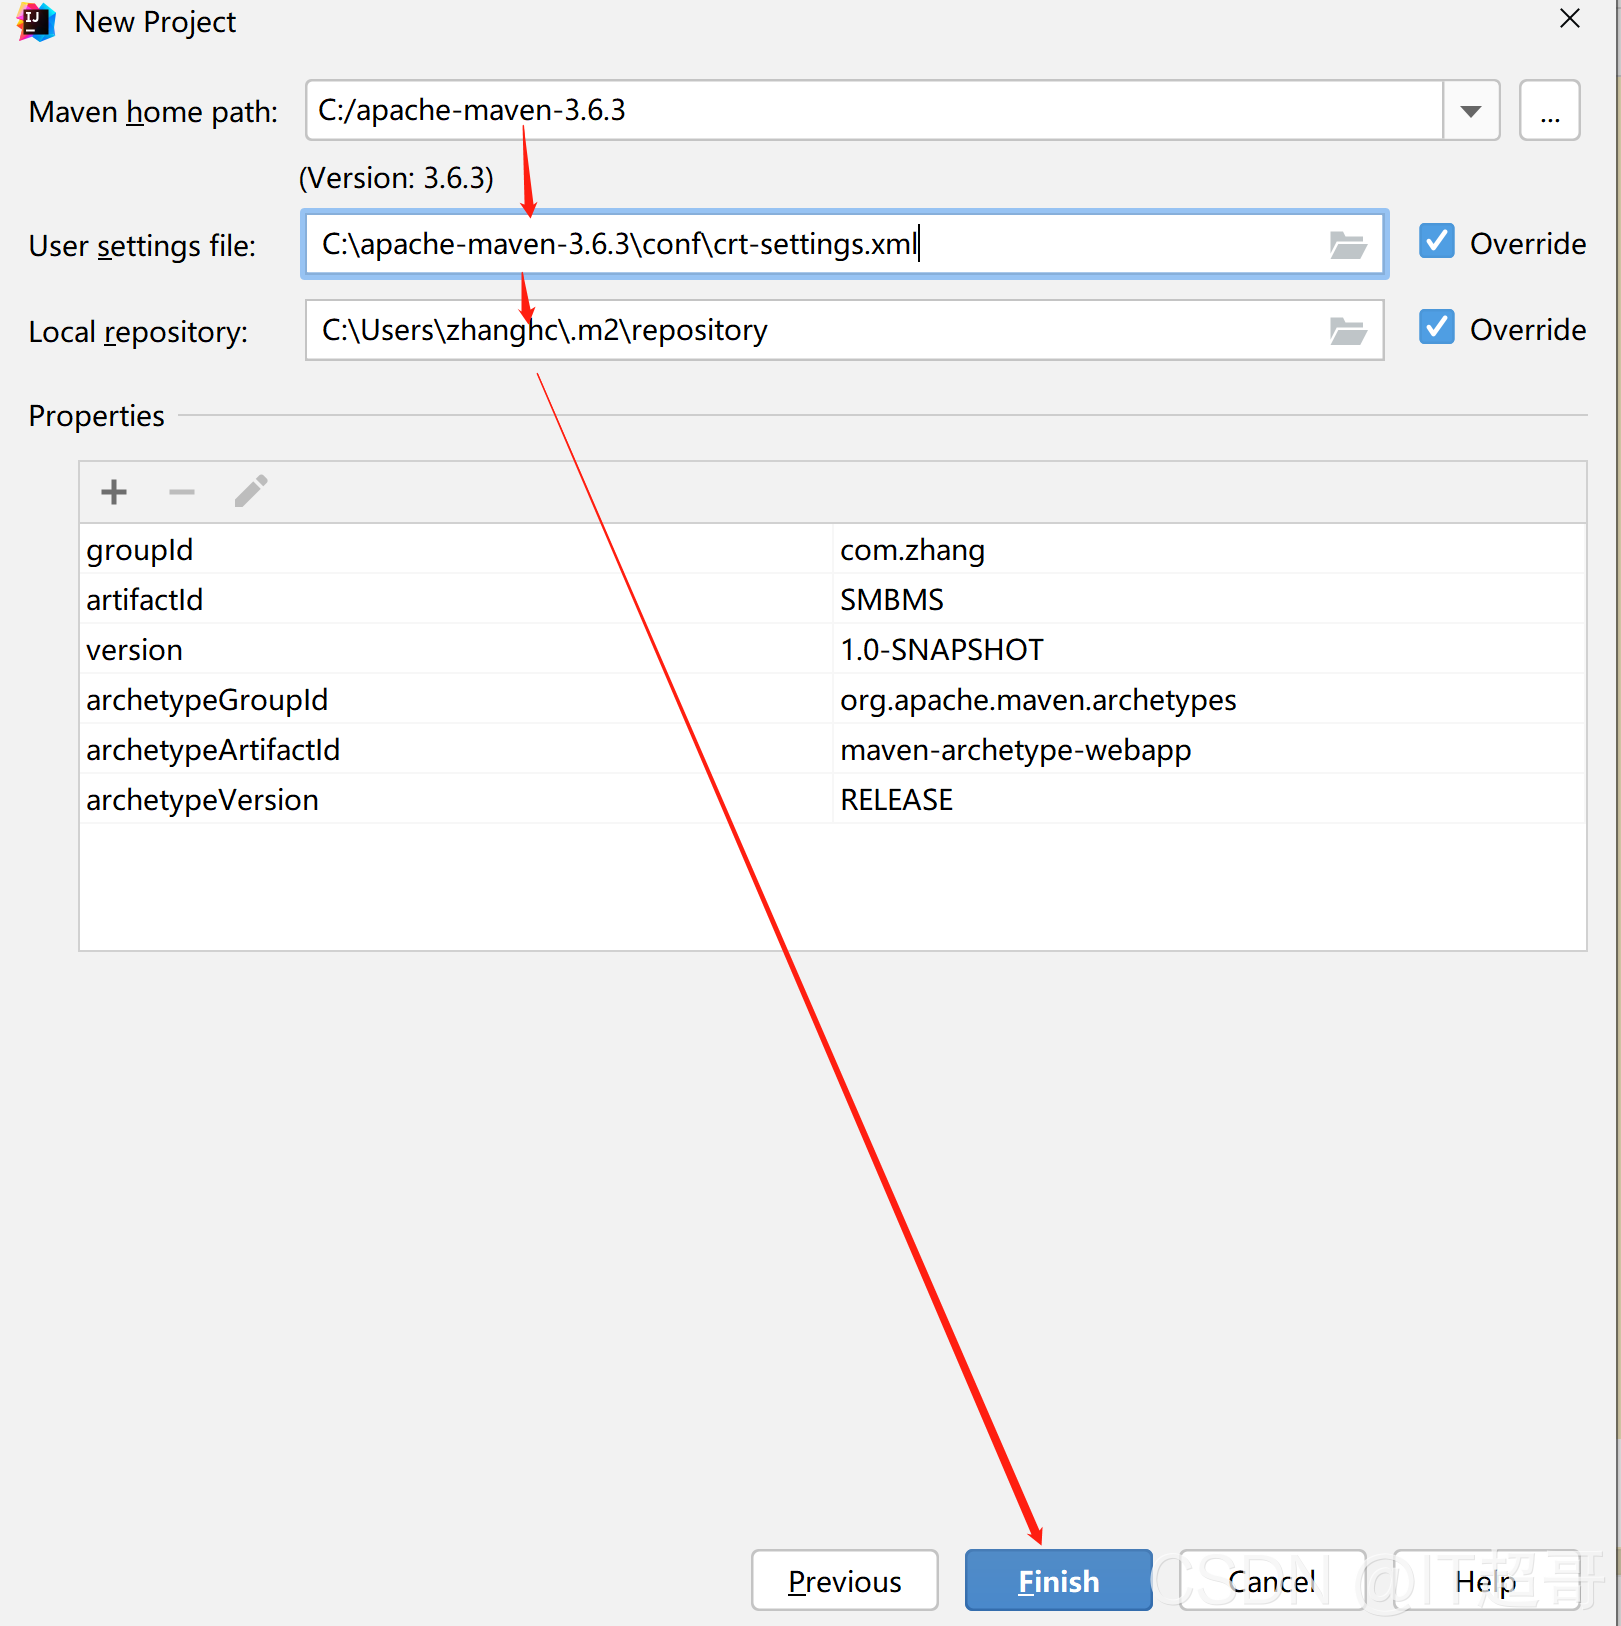This screenshot has height=1626, width=1621.
Task: Click the edit property pencil icon
Action: coord(251,491)
